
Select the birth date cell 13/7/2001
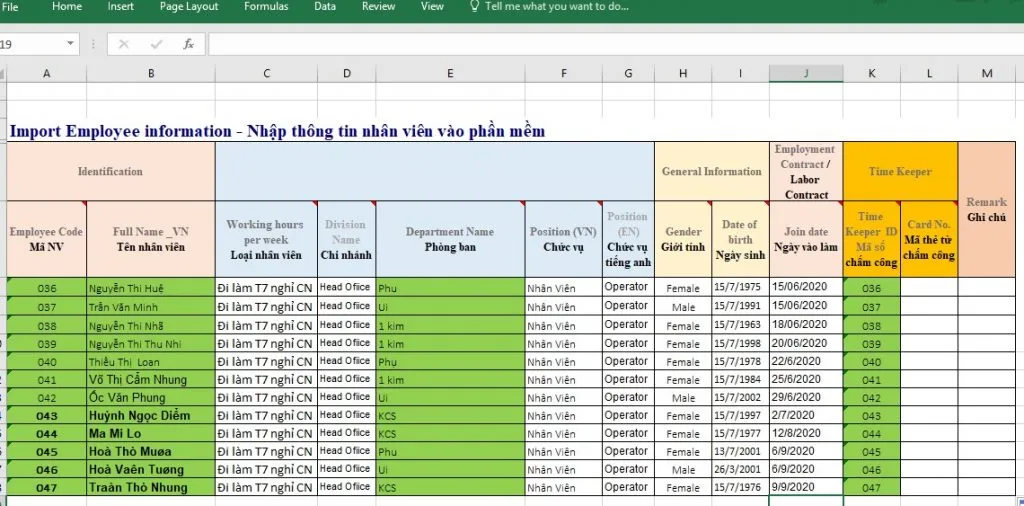coord(741,451)
